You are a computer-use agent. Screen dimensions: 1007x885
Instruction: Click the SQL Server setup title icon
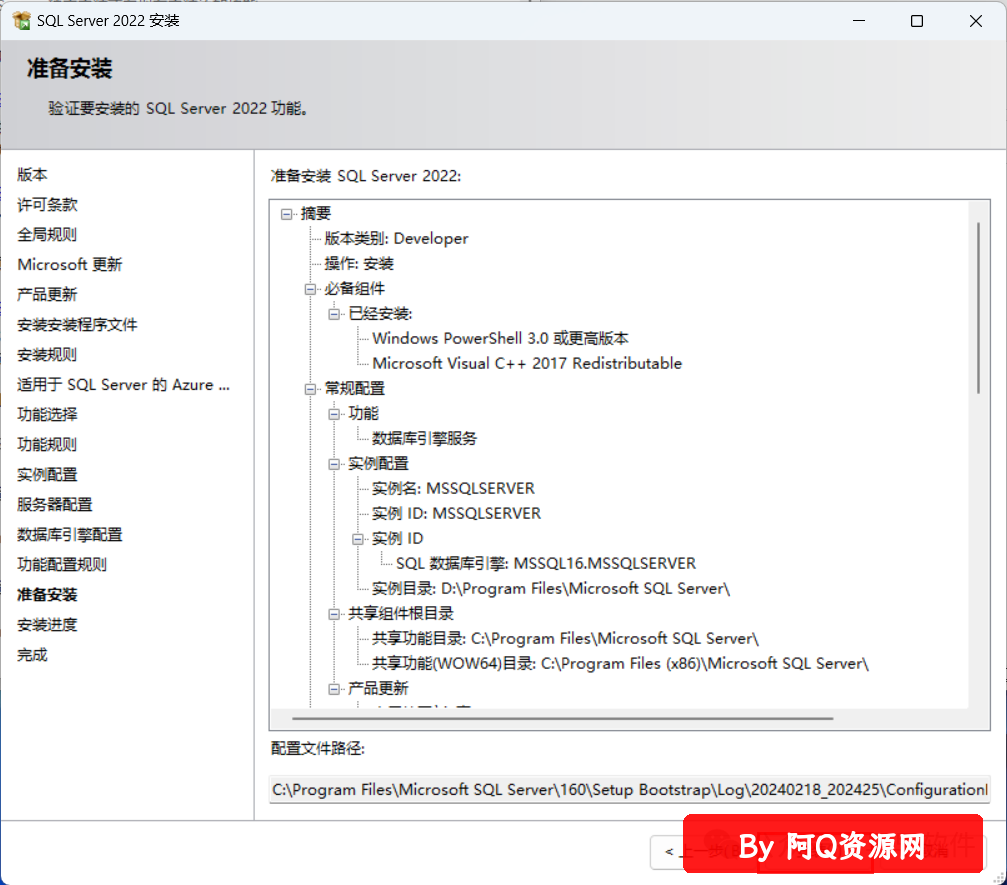tap(21, 21)
